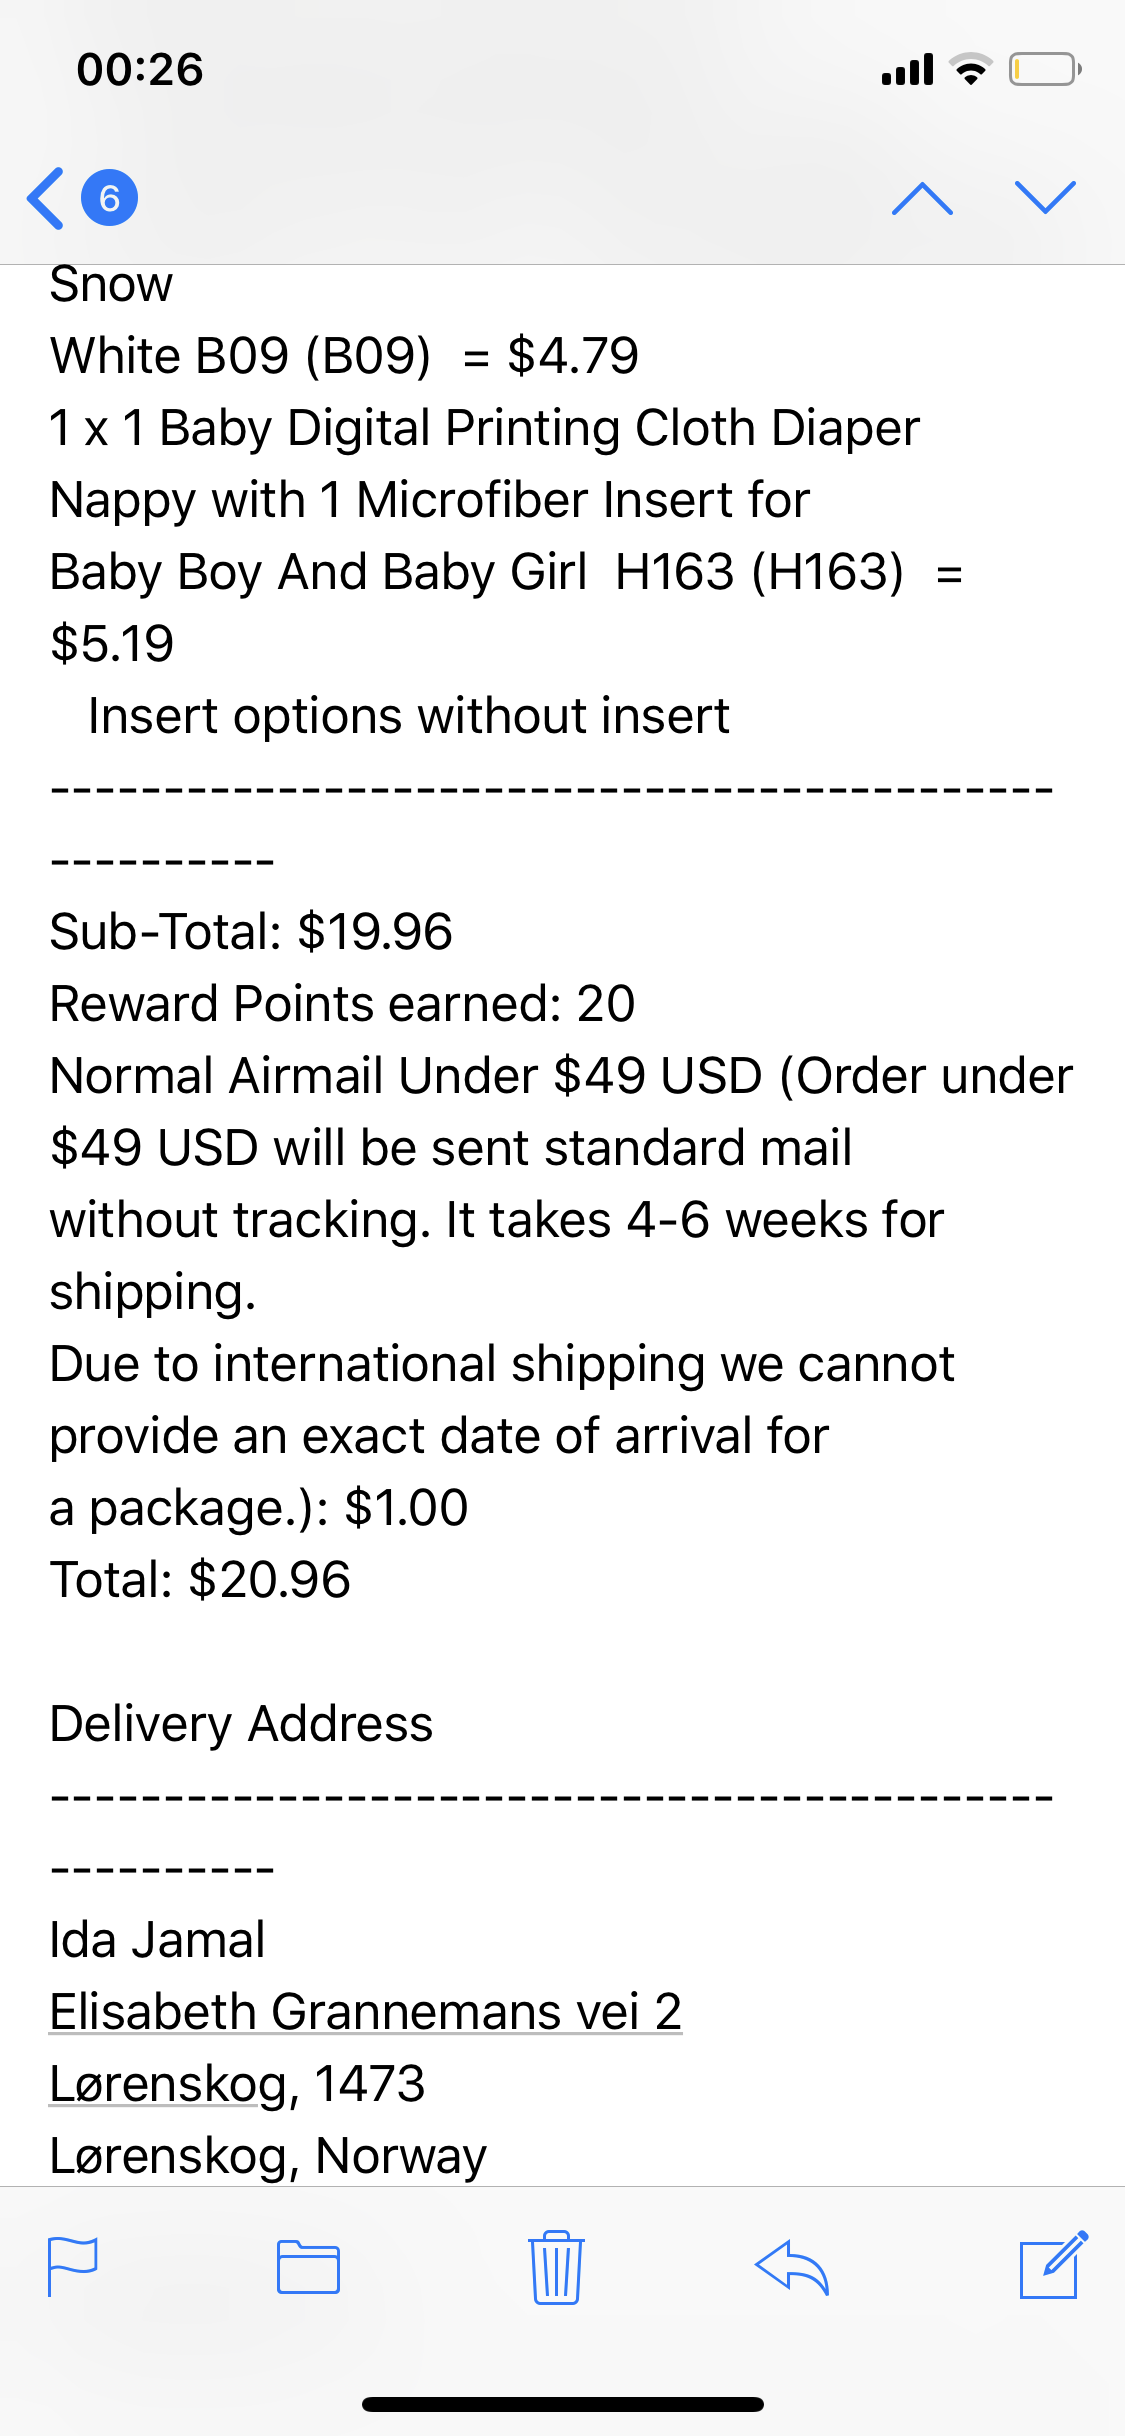Tap the Total: $20.96 line
The height and width of the screenshot is (2436, 1125).
tap(200, 1580)
